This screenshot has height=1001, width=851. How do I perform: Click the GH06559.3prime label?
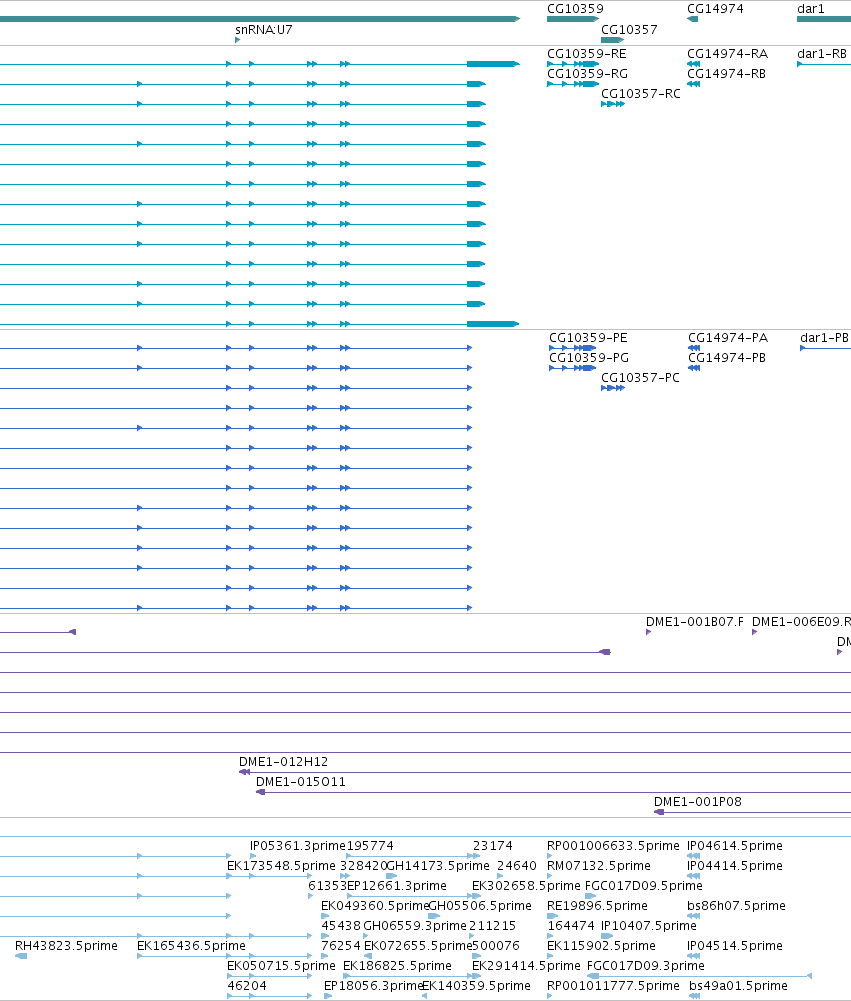click(x=415, y=926)
